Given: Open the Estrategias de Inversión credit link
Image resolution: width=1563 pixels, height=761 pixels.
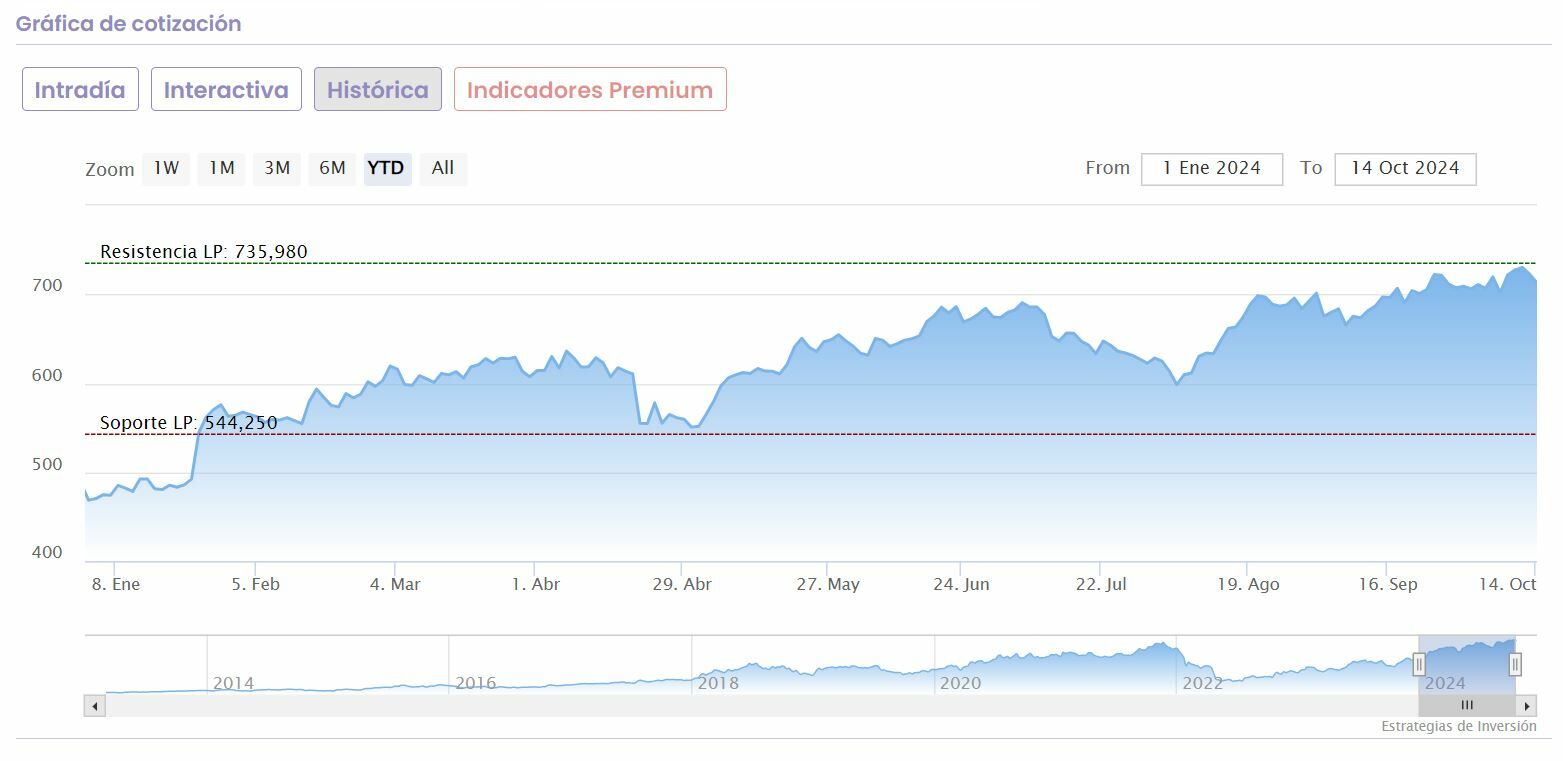Looking at the screenshot, I should point(1458,727).
